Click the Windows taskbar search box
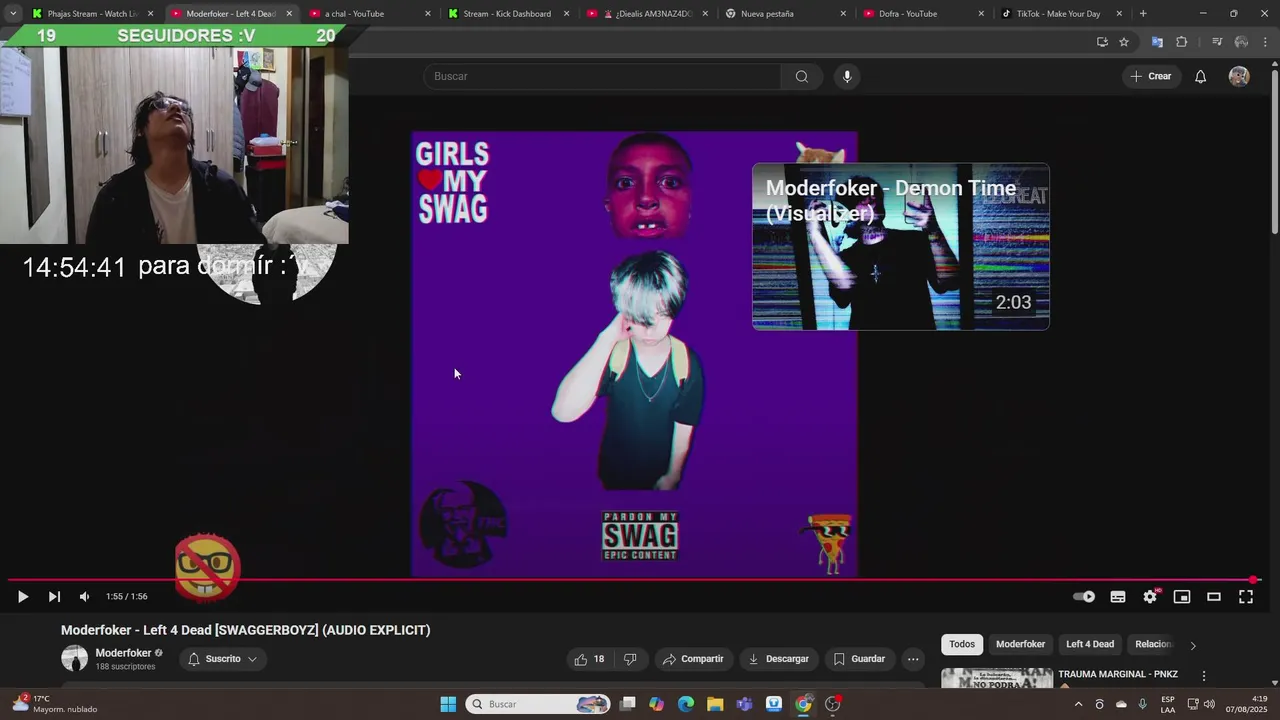1280x720 pixels. pyautogui.click(x=538, y=704)
